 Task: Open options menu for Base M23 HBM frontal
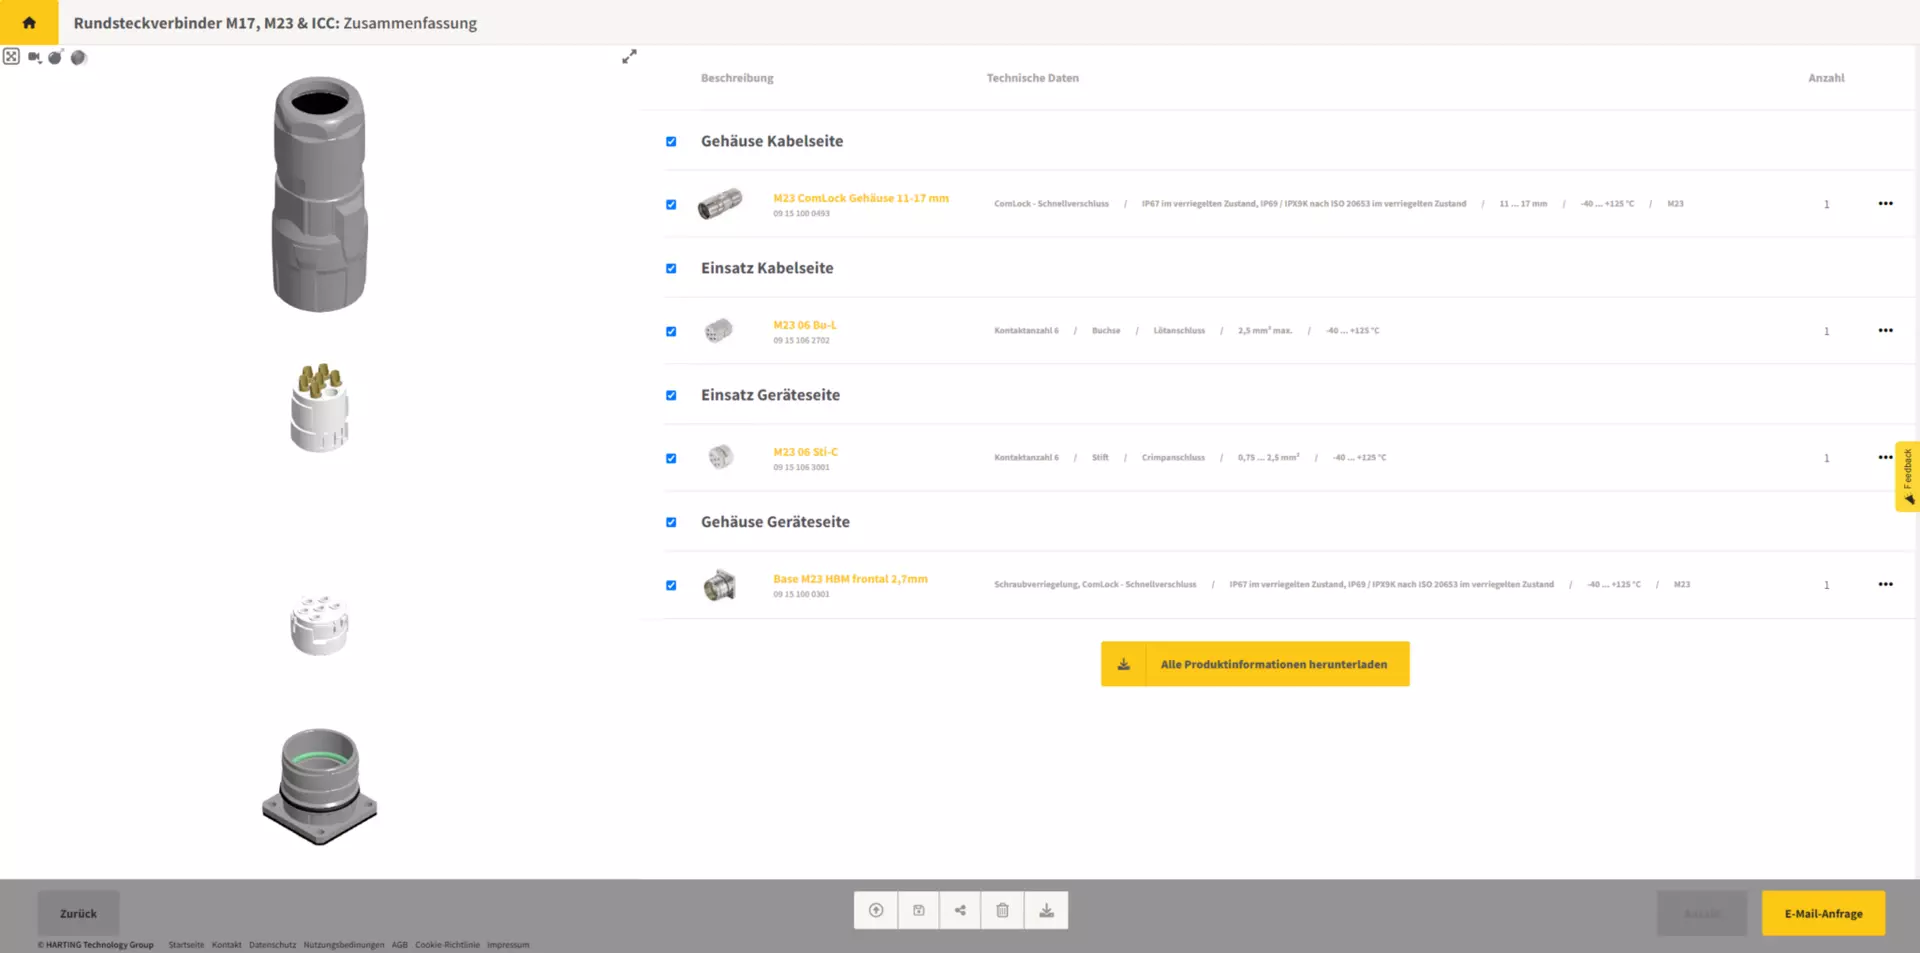pos(1885,584)
